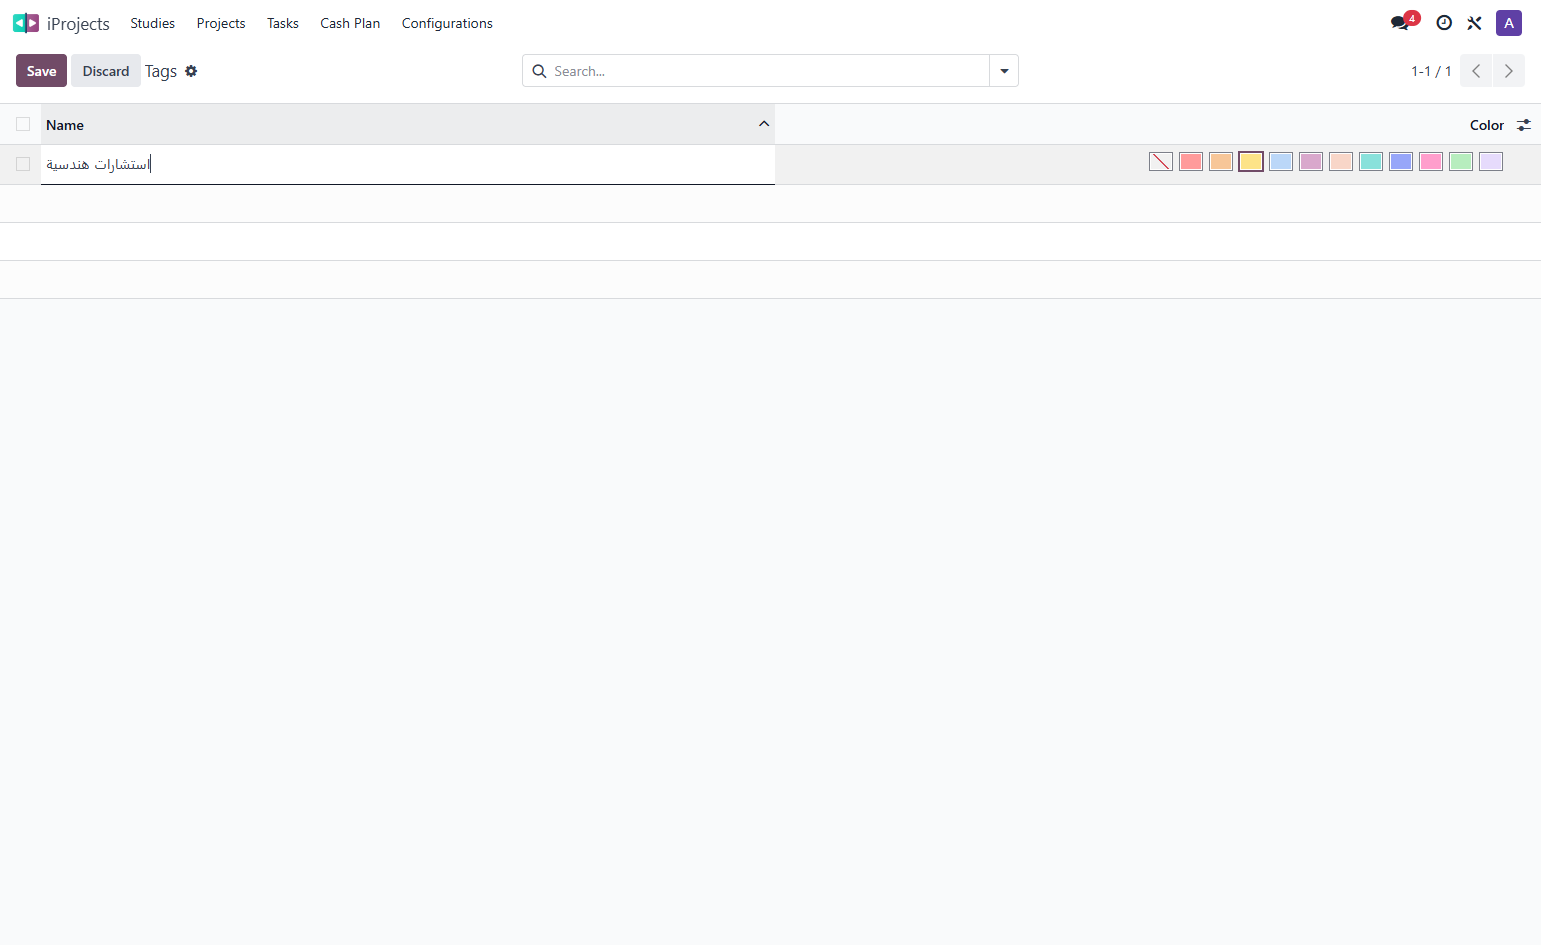Pick the salmon peach color swatch
The height and width of the screenshot is (945, 1541).
(x=1341, y=161)
